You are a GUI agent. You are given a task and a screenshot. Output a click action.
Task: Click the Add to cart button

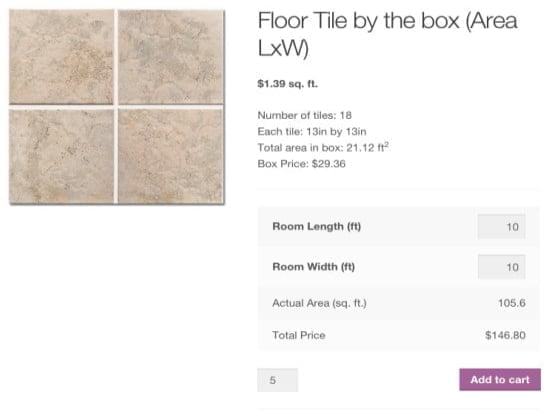(x=500, y=380)
